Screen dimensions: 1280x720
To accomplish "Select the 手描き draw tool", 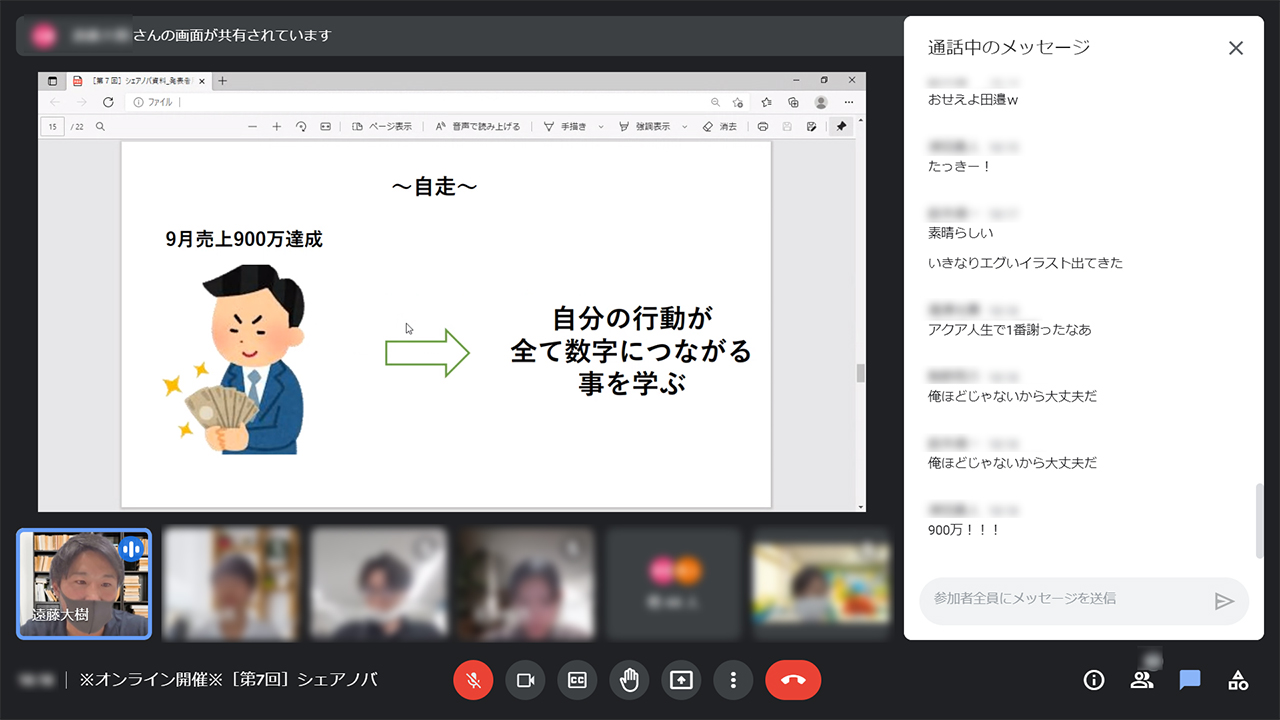I will click(x=565, y=127).
